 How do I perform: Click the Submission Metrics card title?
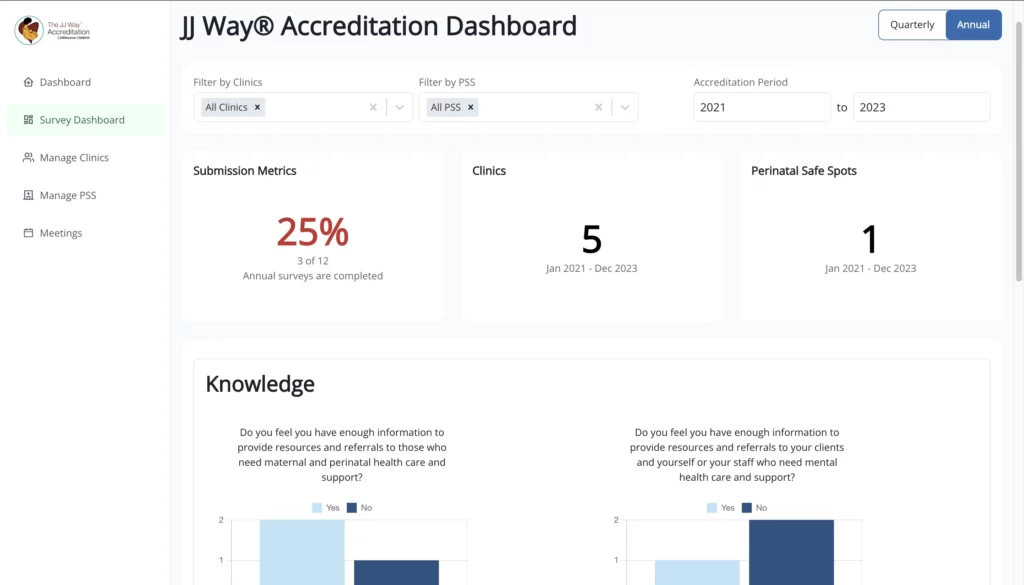(245, 170)
